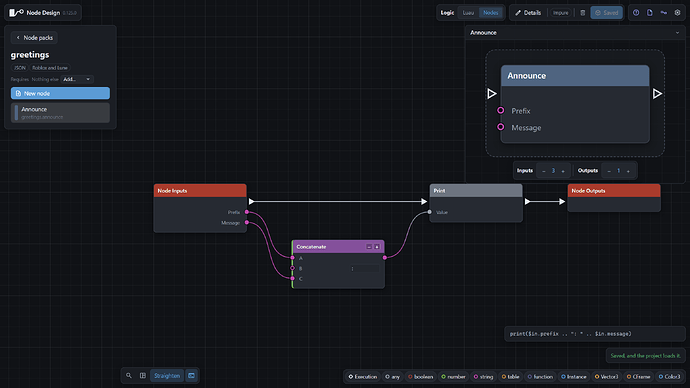Click the any type legend chip
Screen dimensions: 690x388
392,377
